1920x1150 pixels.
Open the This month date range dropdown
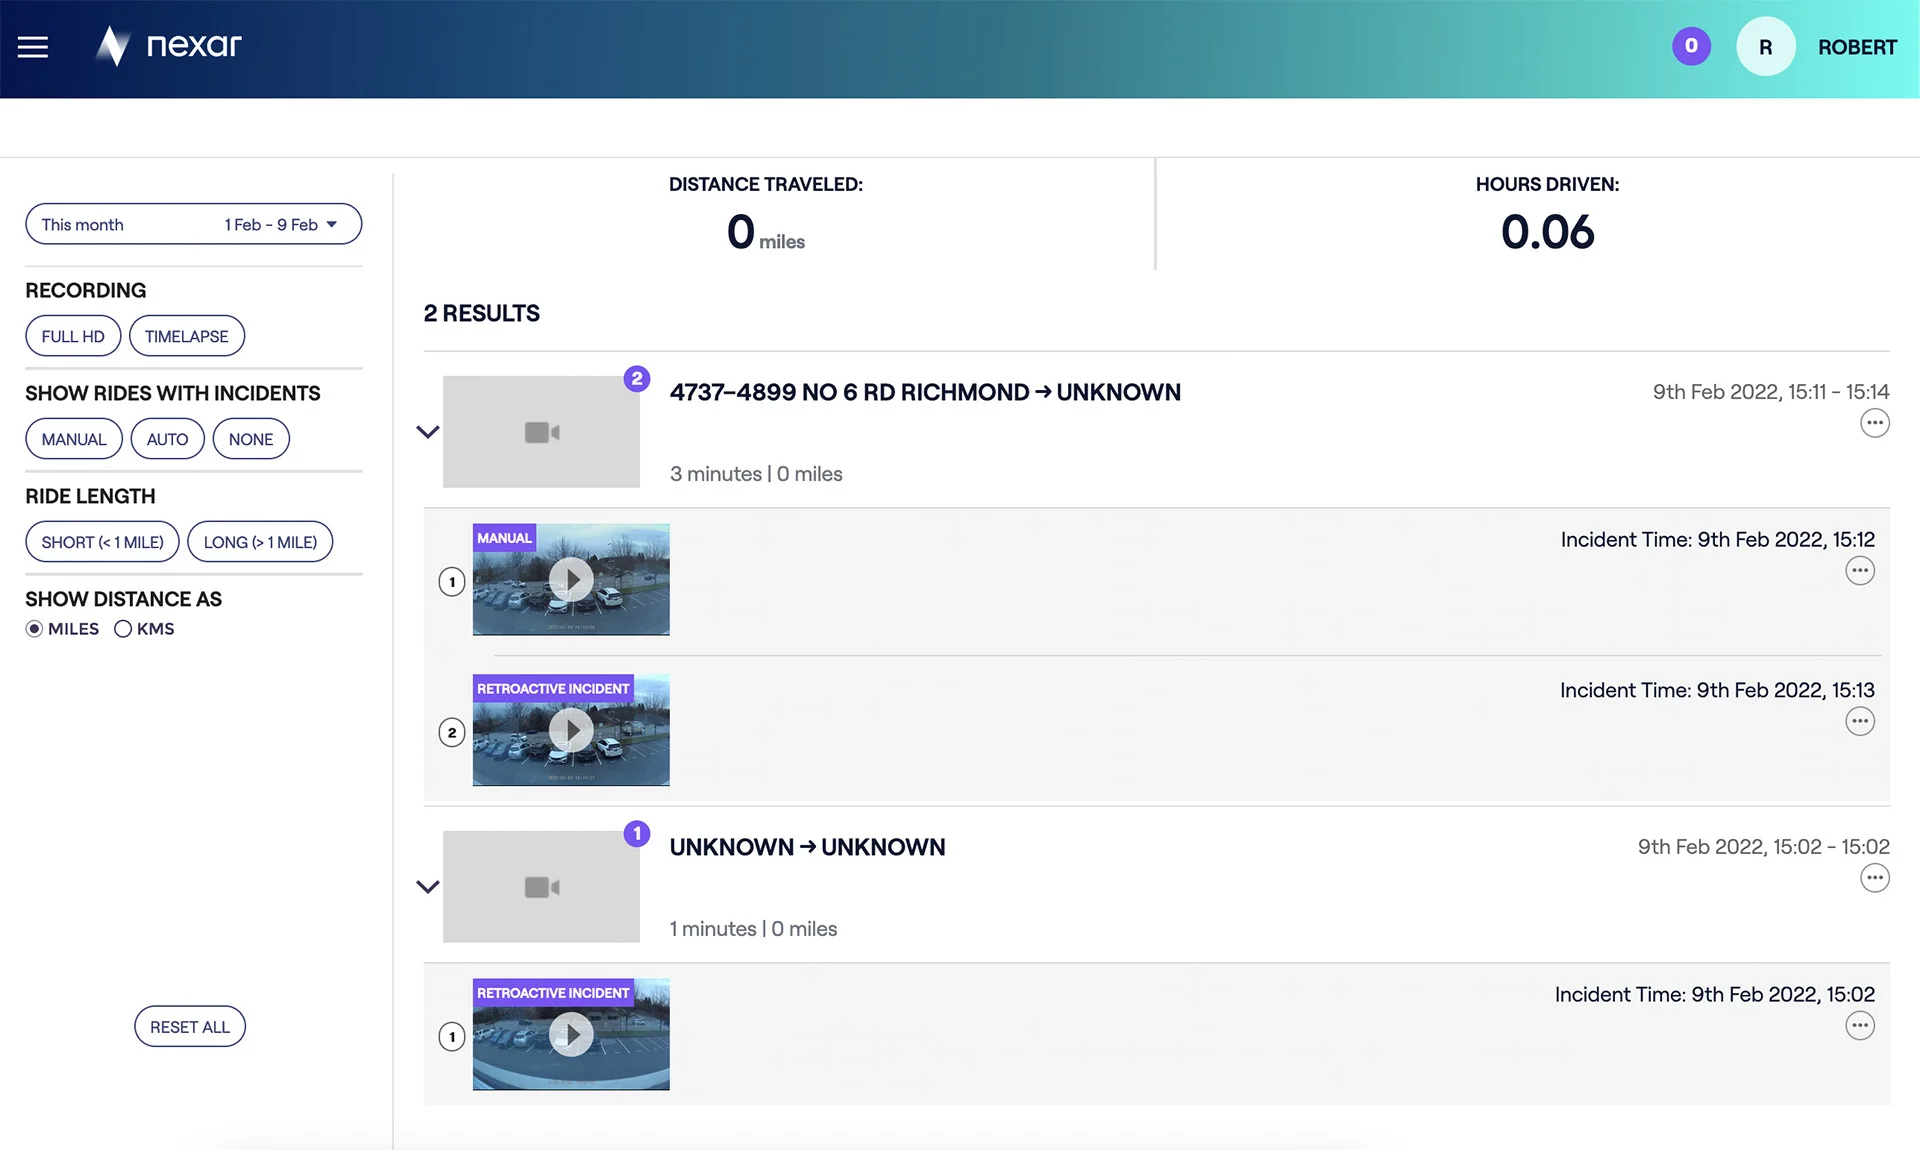point(193,224)
